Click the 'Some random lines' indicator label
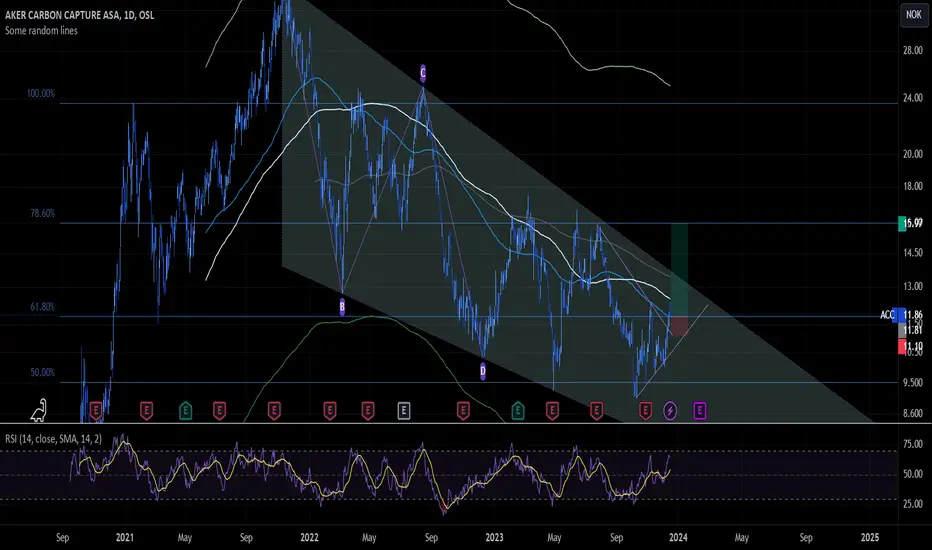This screenshot has height=550, width=932. [x=41, y=30]
